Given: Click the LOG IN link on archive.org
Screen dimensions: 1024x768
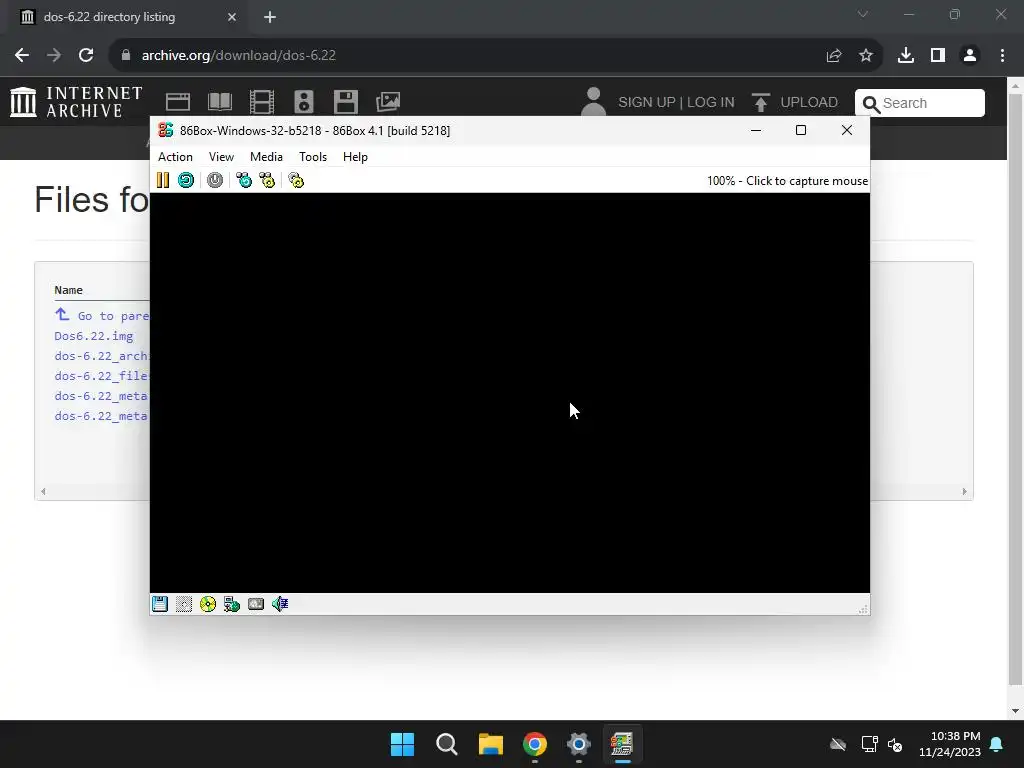Looking at the screenshot, I should tap(711, 103).
